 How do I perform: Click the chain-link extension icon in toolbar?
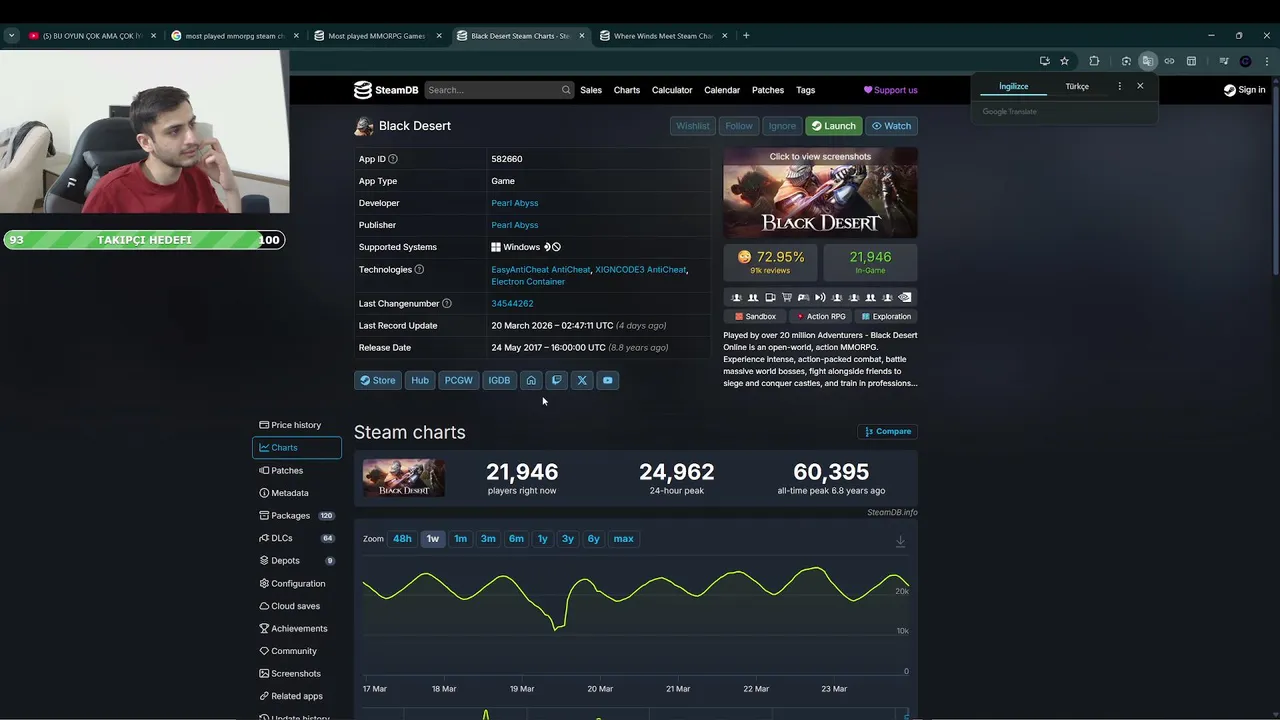point(1169,61)
